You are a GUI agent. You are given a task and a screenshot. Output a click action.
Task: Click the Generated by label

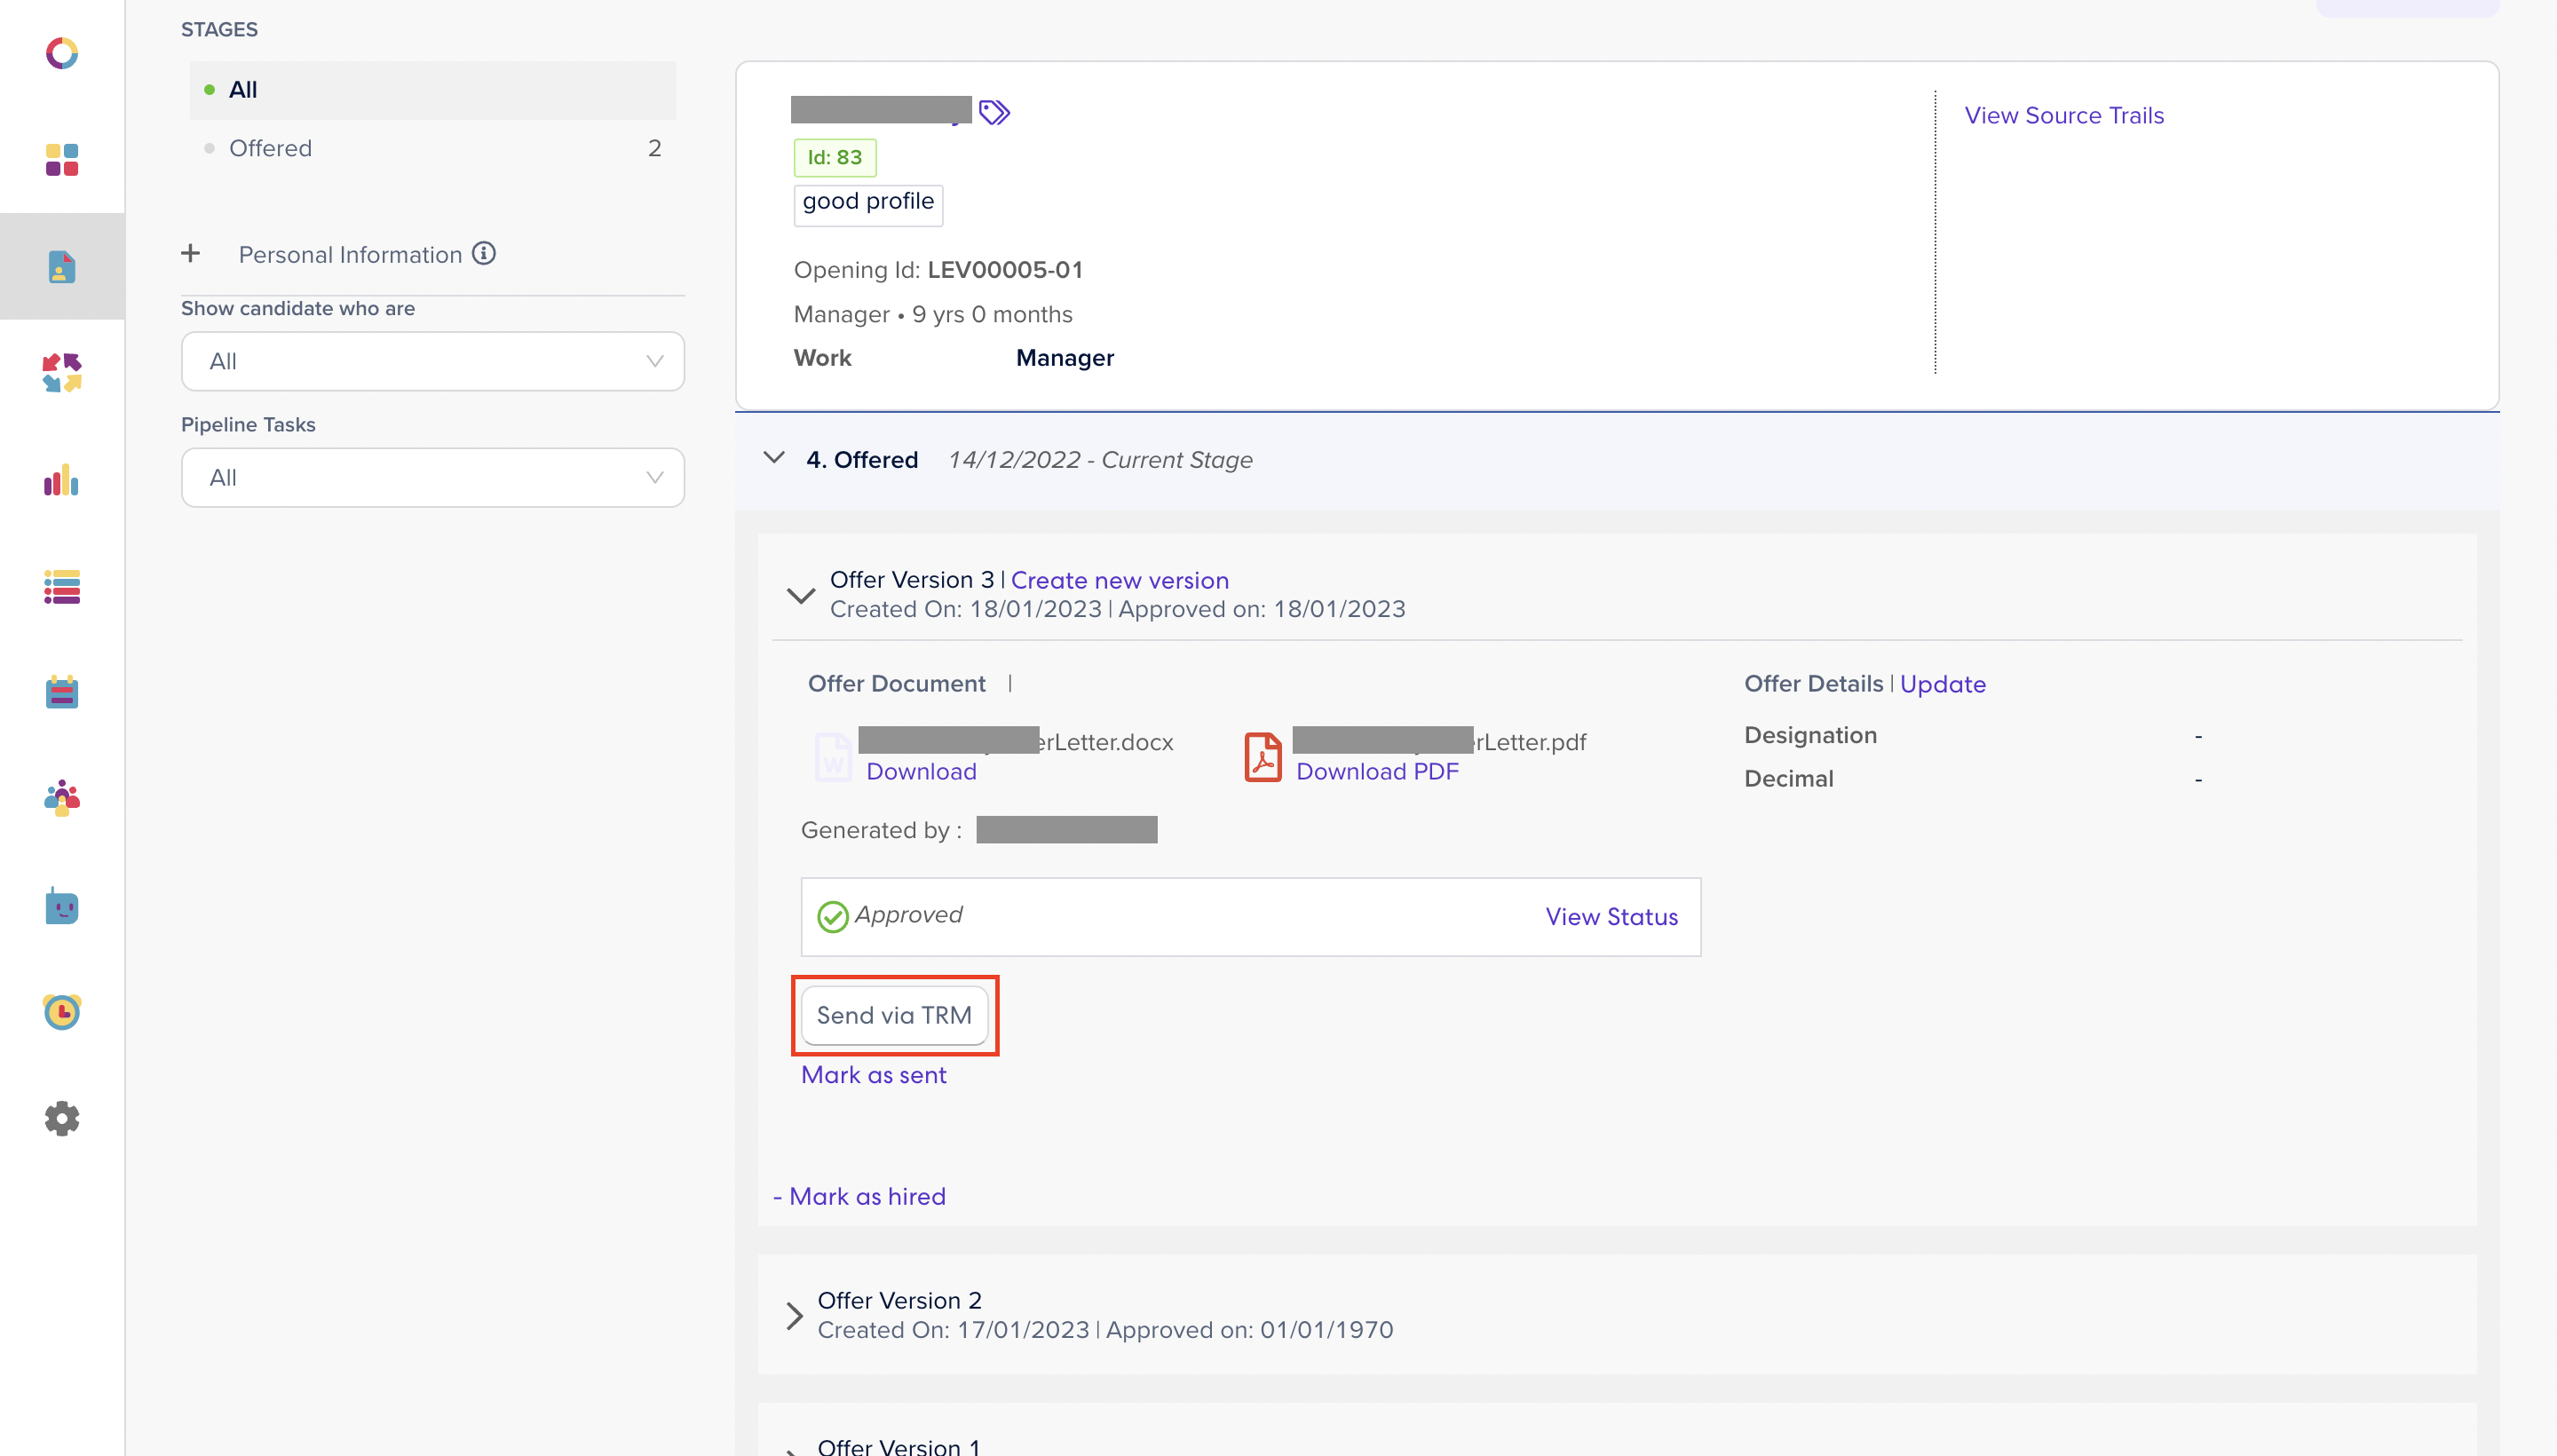(881, 830)
